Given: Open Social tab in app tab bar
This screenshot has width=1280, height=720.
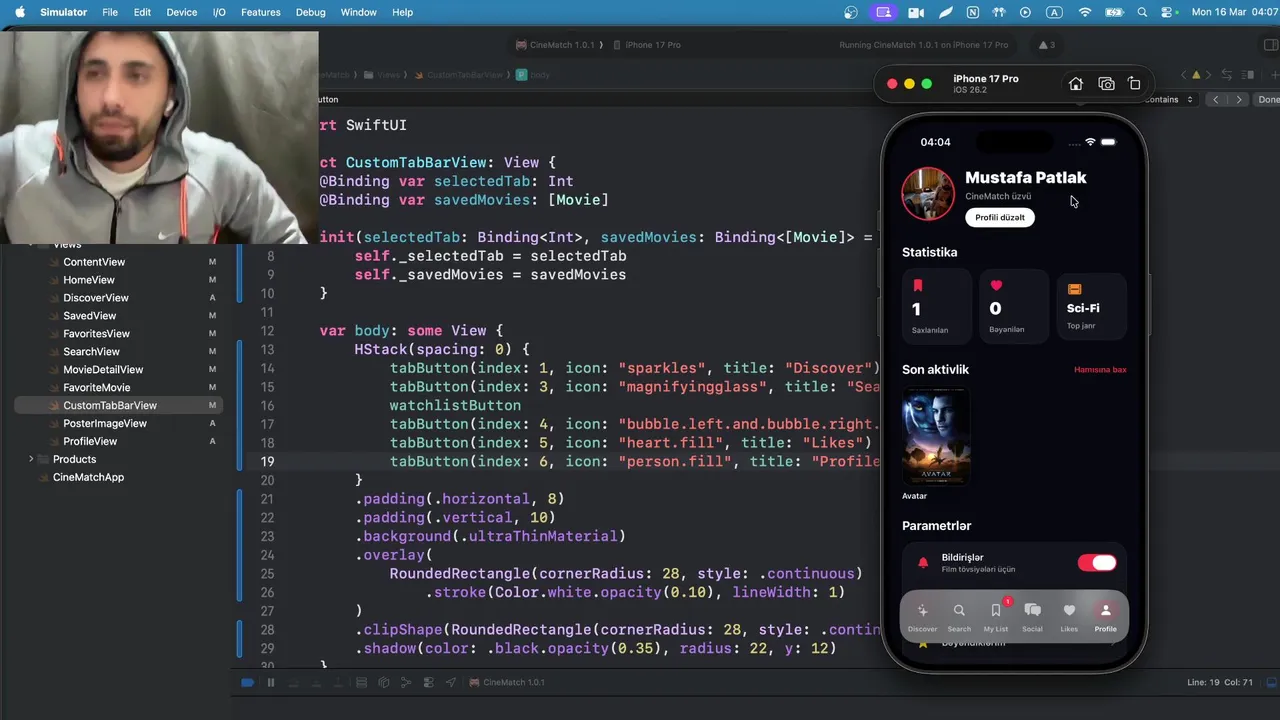Looking at the screenshot, I should click(1032, 617).
